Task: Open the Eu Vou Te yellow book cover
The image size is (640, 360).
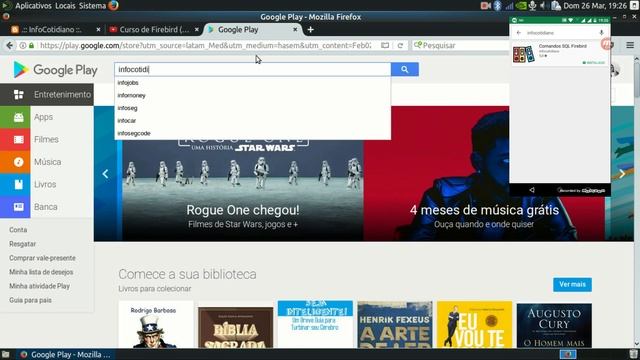Action: coord(474,325)
